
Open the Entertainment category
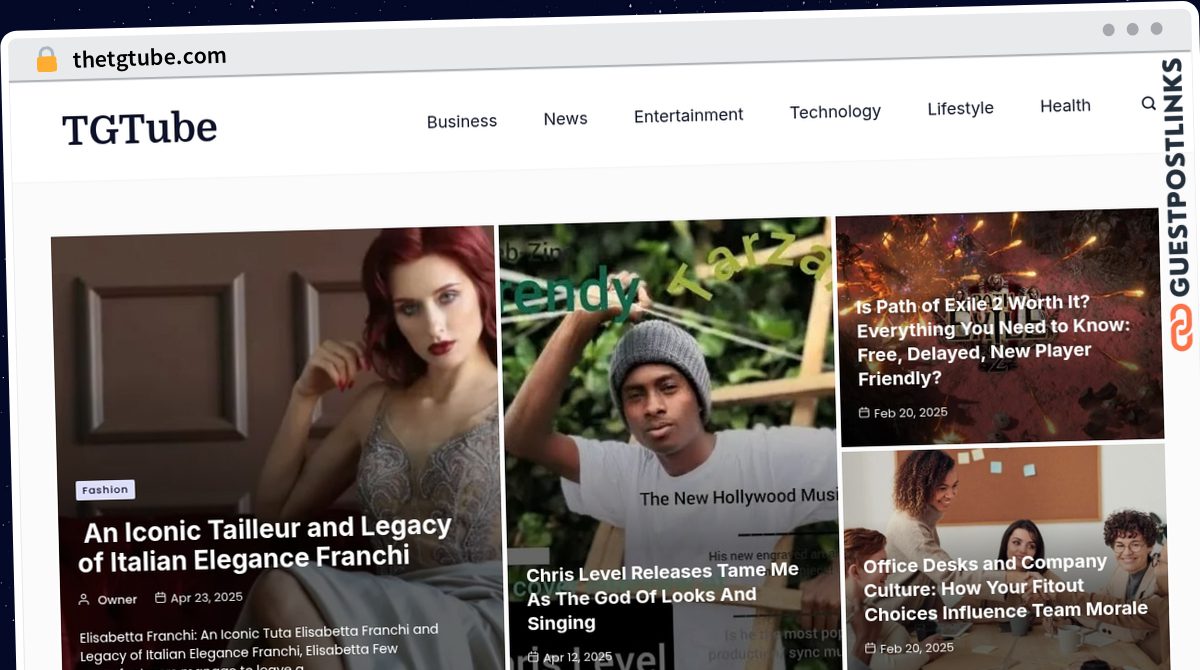688,115
